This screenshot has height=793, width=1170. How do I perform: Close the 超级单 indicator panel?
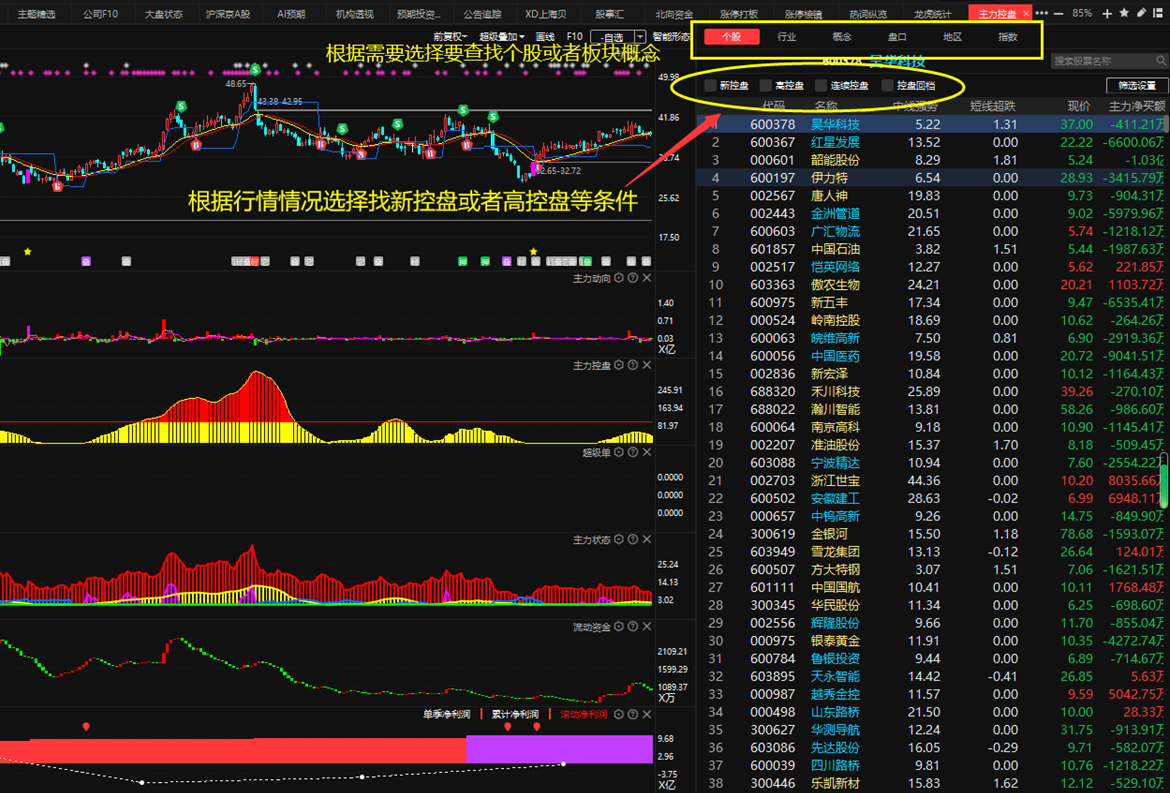pos(647,452)
